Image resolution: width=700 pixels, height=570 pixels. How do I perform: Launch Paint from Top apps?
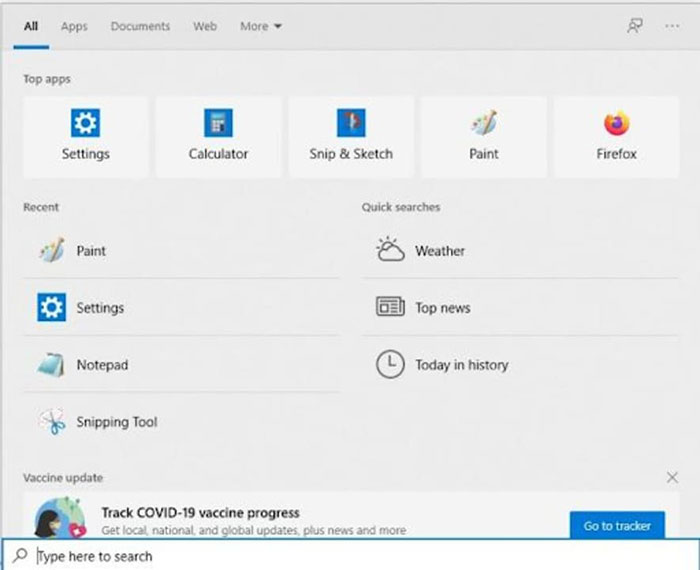(x=484, y=137)
